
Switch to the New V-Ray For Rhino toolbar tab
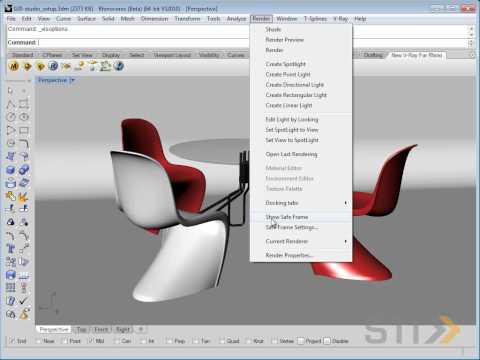point(417,55)
